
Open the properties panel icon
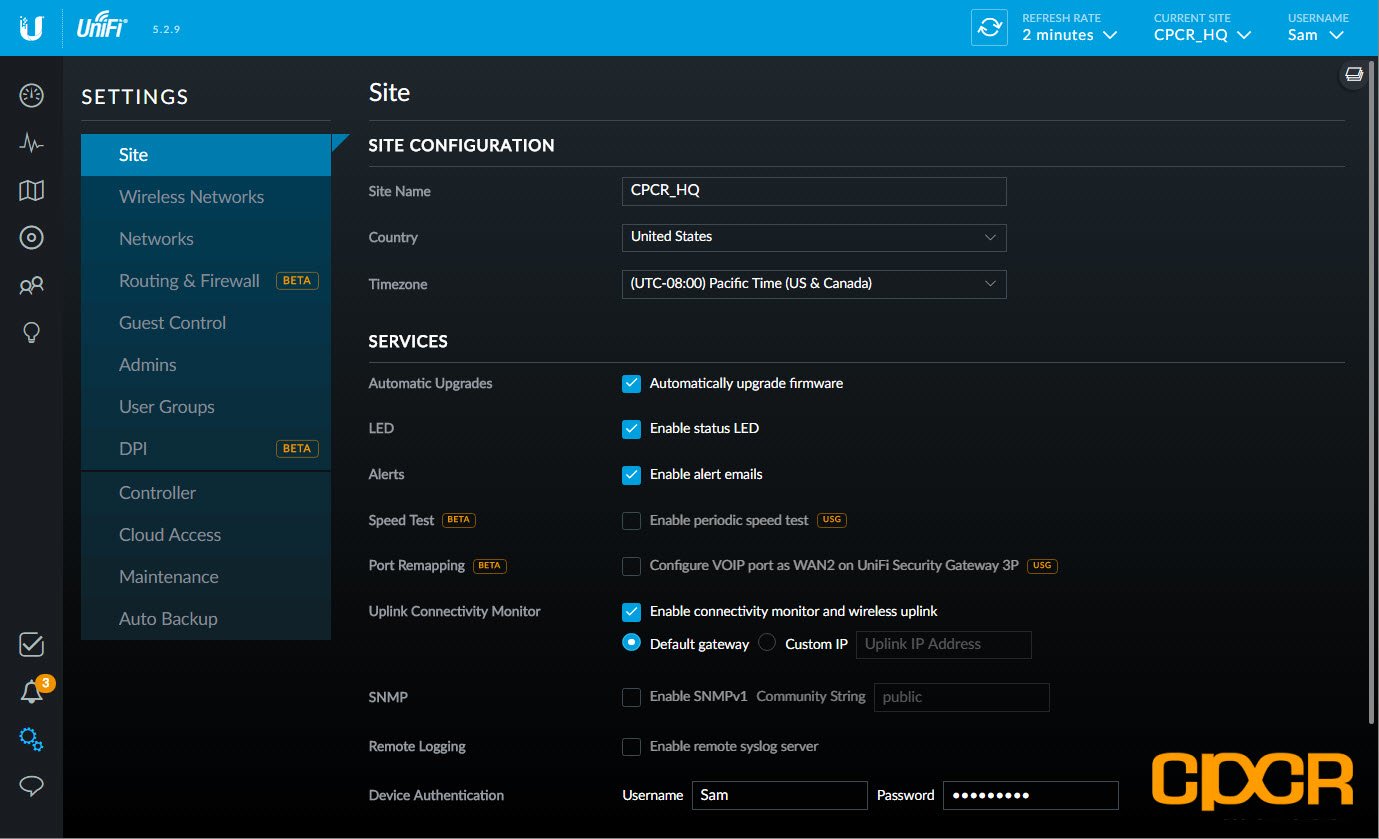[1354, 74]
